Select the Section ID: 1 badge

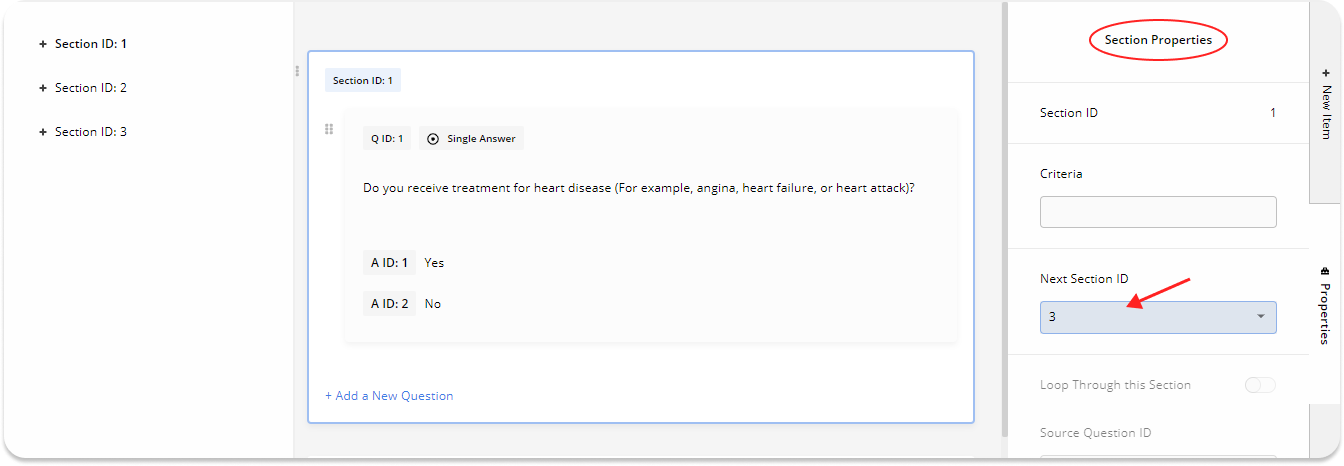click(x=363, y=81)
